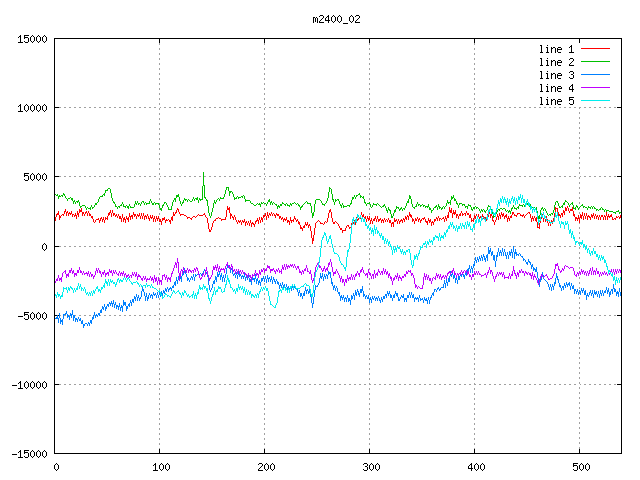Screen dimensions: 640x480
Task: Click the -10000 y-axis tick label
Action: tap(29, 384)
